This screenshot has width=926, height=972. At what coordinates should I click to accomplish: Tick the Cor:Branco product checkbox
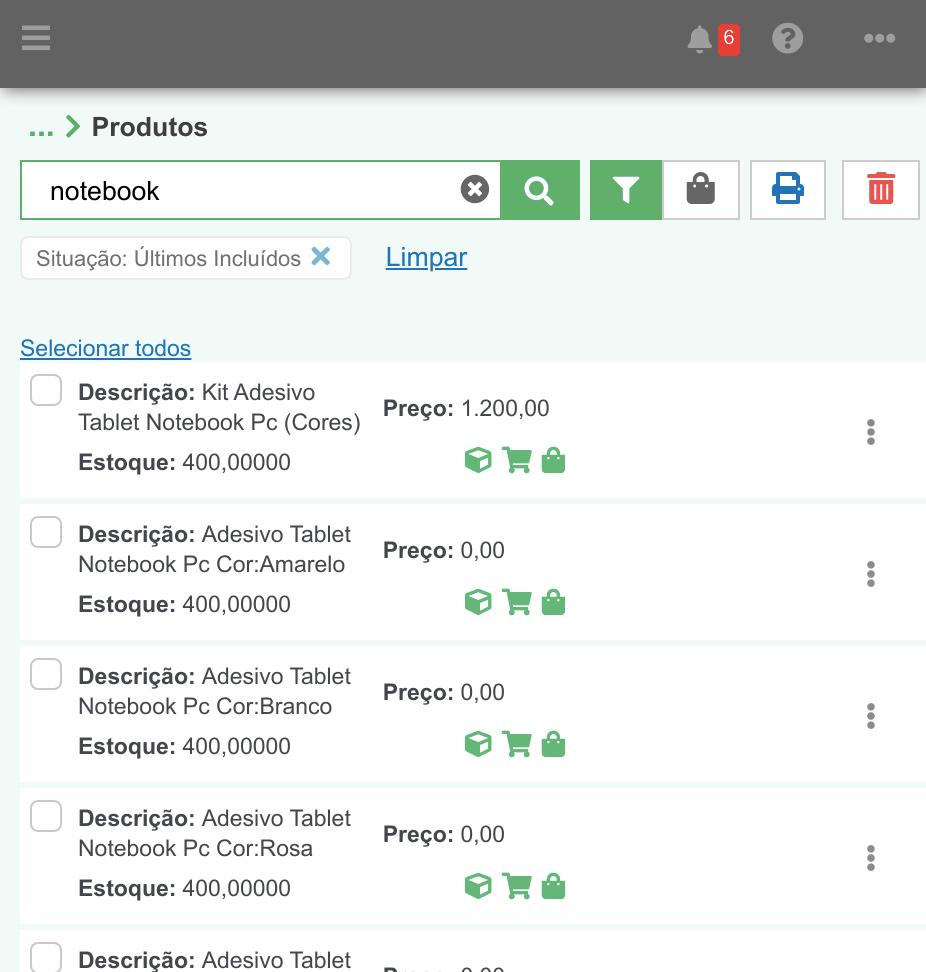[x=46, y=674]
